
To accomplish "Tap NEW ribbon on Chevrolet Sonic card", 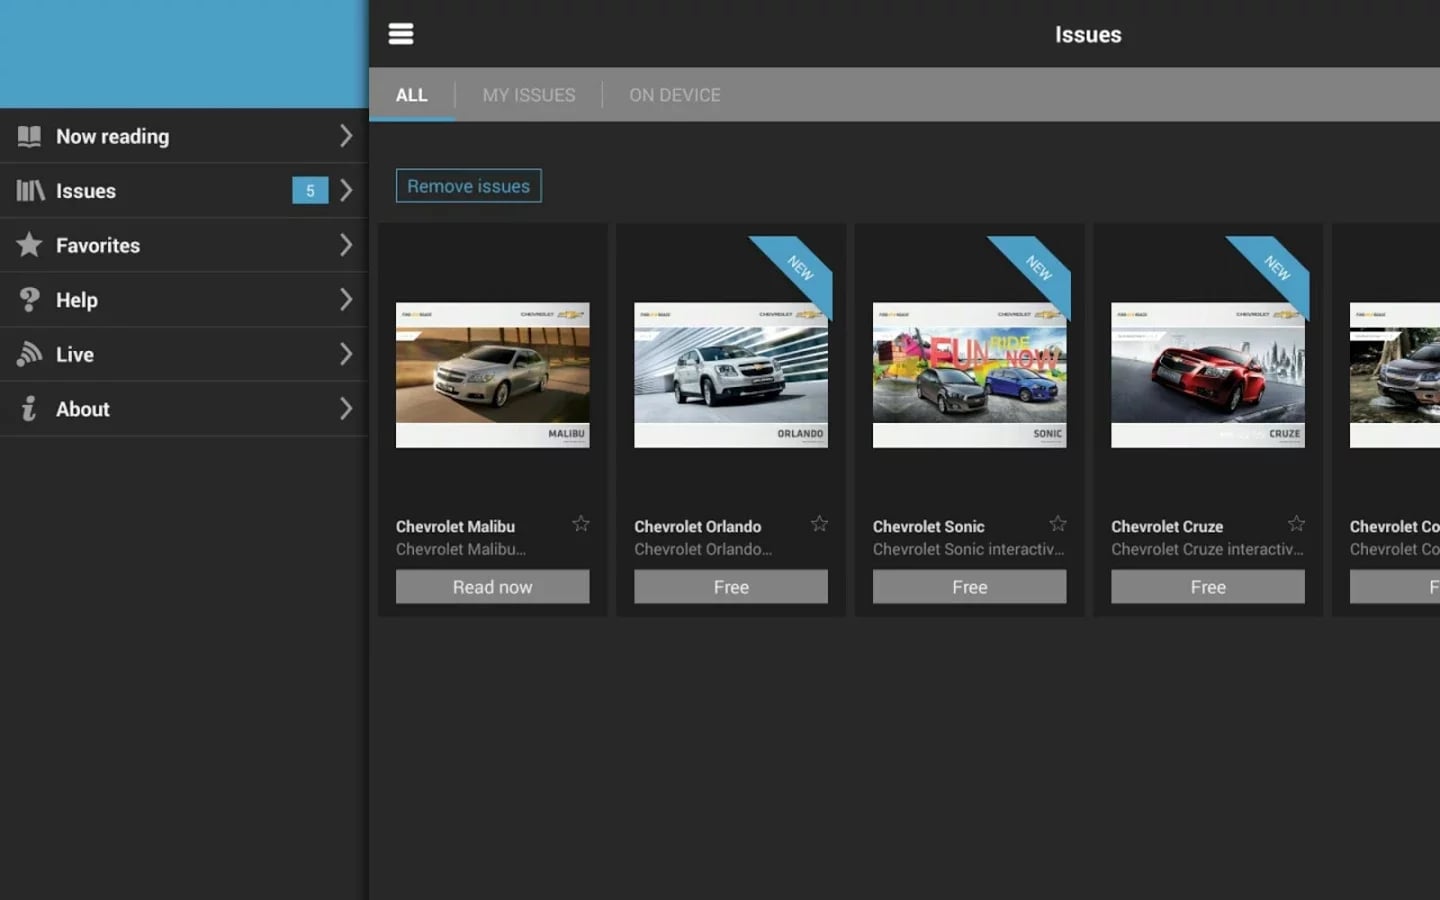I will pos(1035,272).
